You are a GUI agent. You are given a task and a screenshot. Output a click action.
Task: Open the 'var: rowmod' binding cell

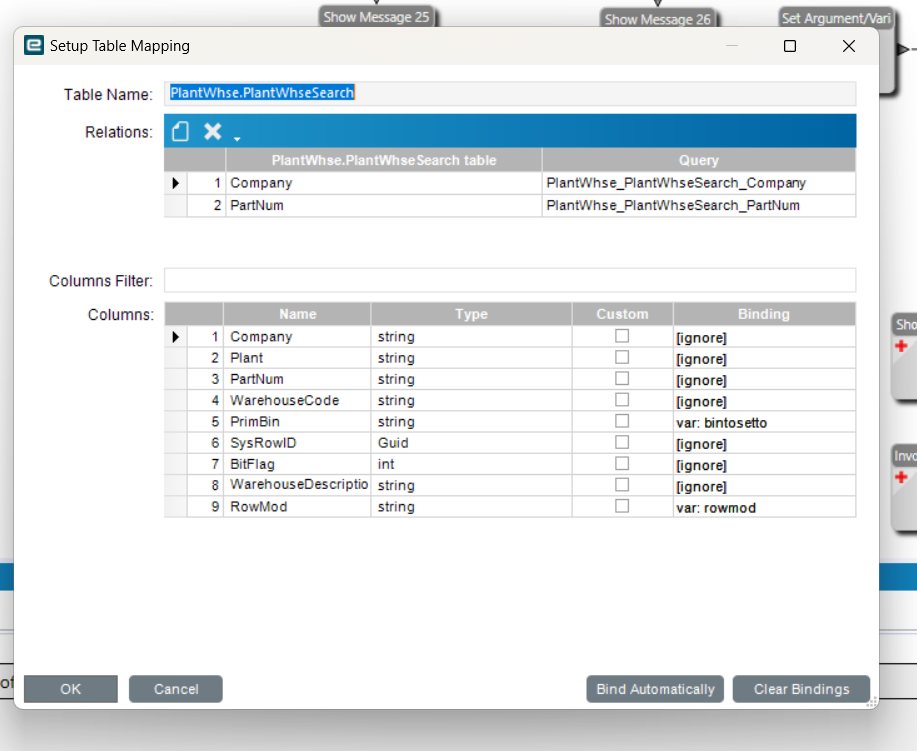coord(764,507)
